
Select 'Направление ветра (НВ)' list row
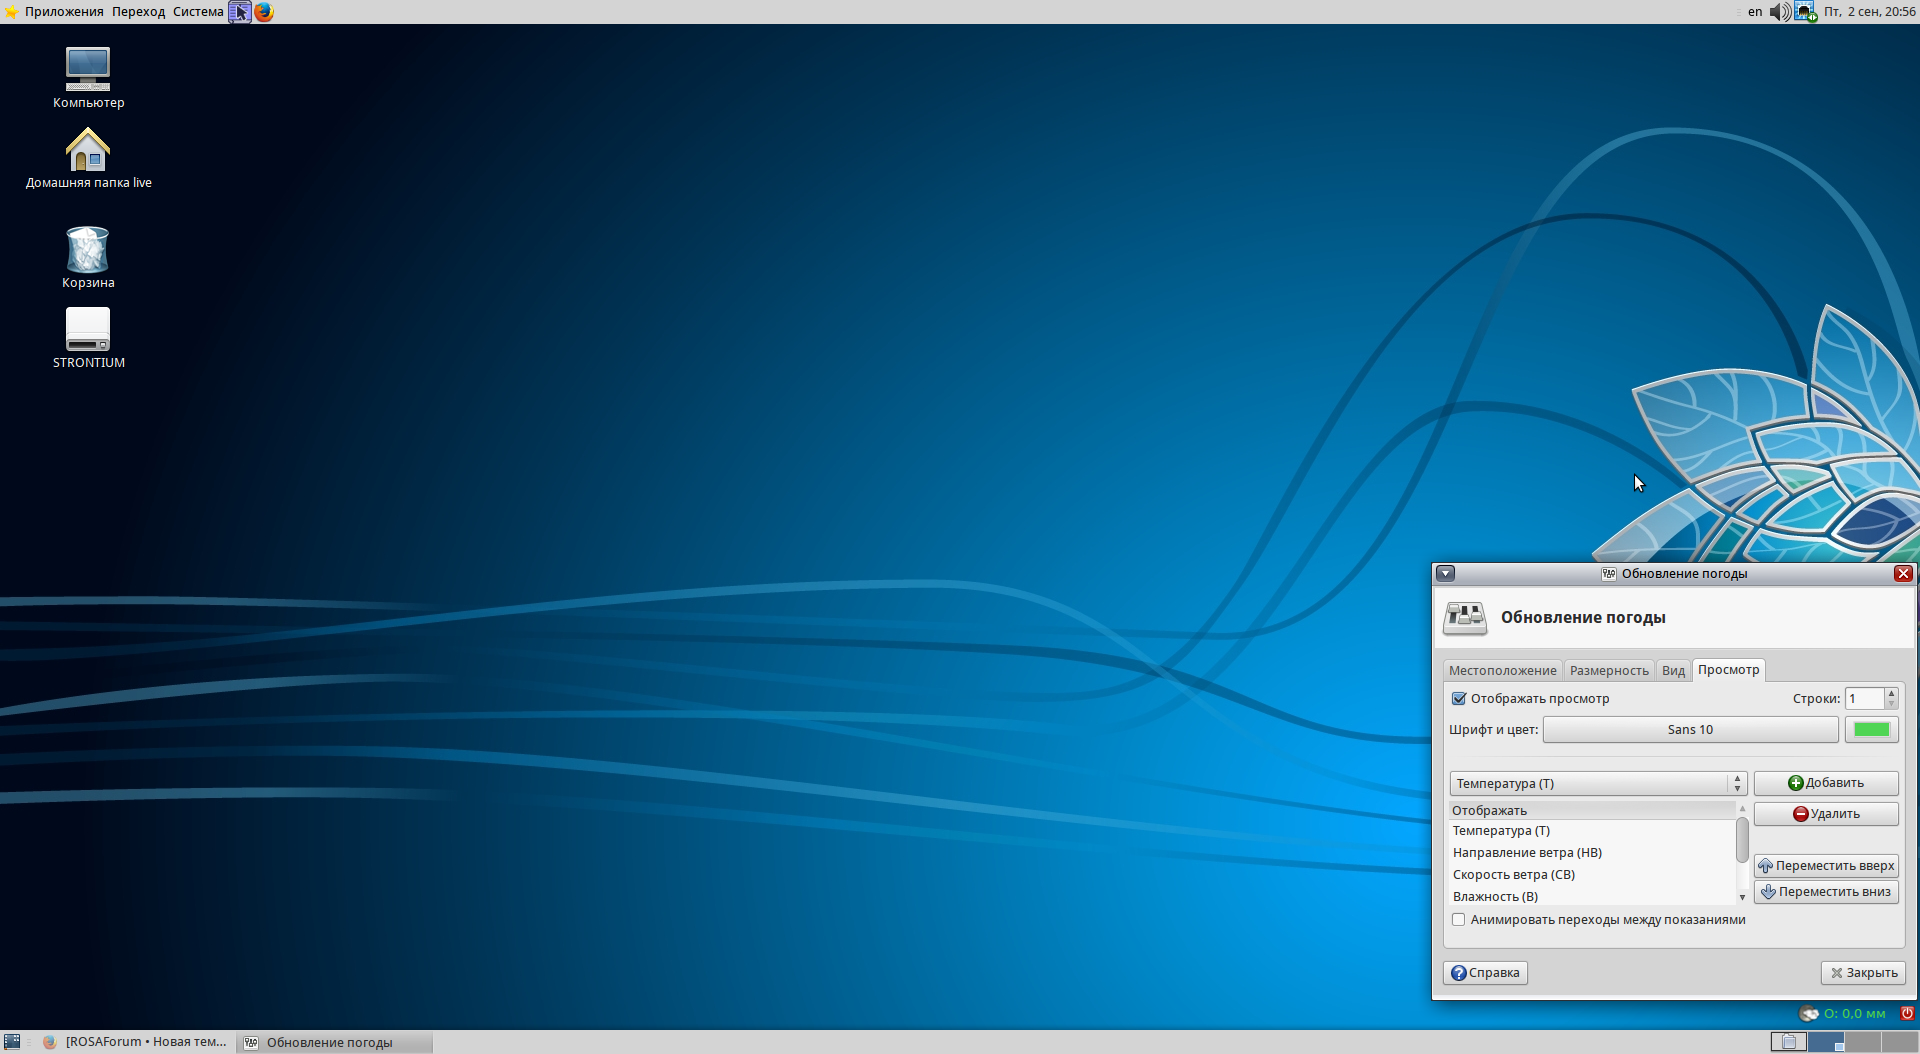pyautogui.click(x=1592, y=852)
